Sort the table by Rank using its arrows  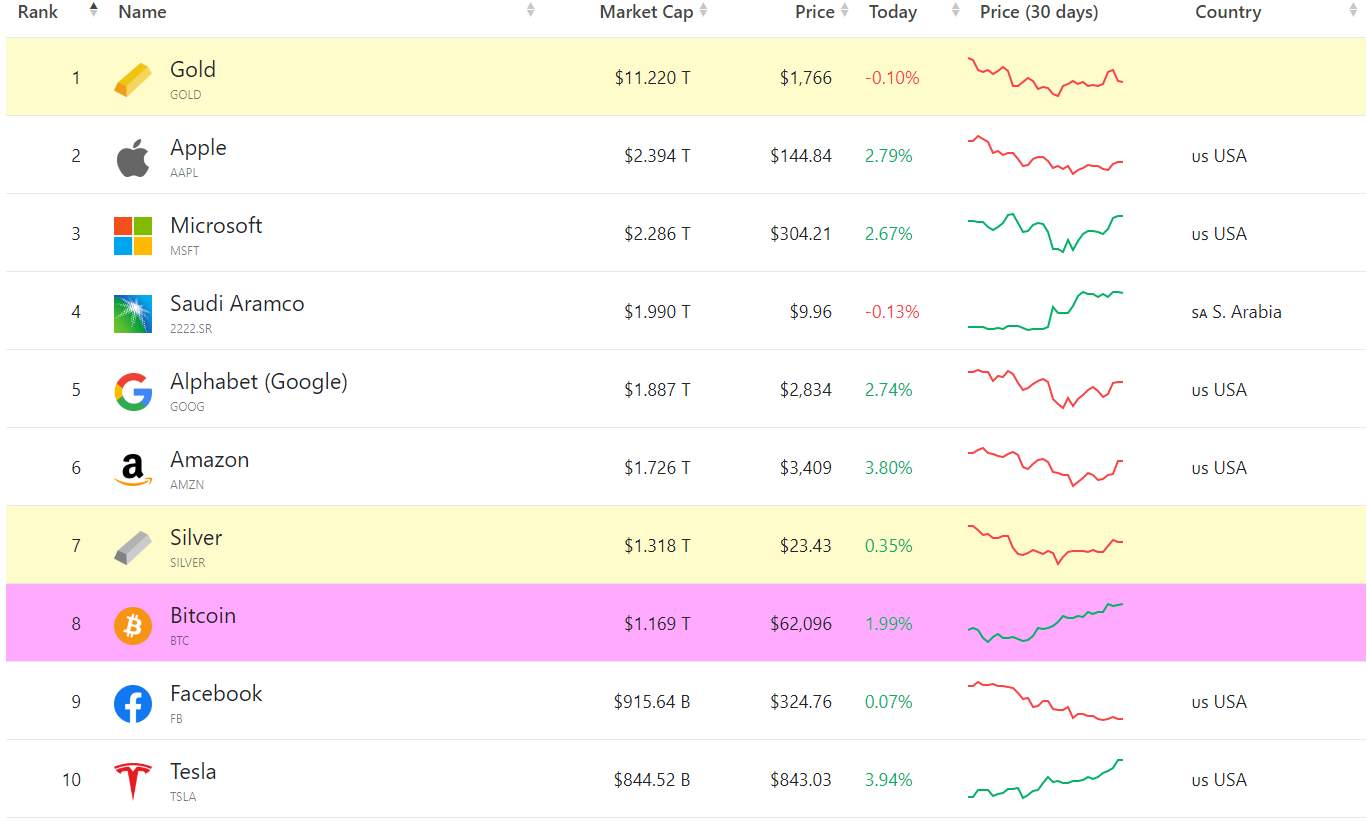pyautogui.click(x=93, y=10)
